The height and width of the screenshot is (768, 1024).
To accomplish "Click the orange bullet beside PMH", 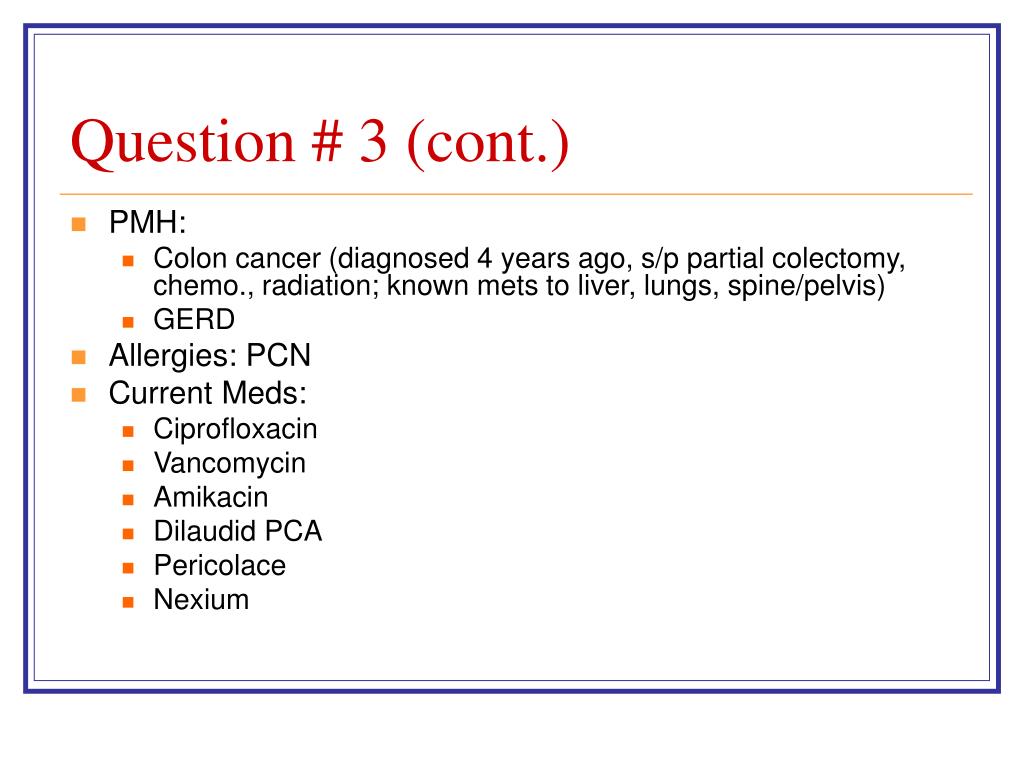I will click(79, 224).
